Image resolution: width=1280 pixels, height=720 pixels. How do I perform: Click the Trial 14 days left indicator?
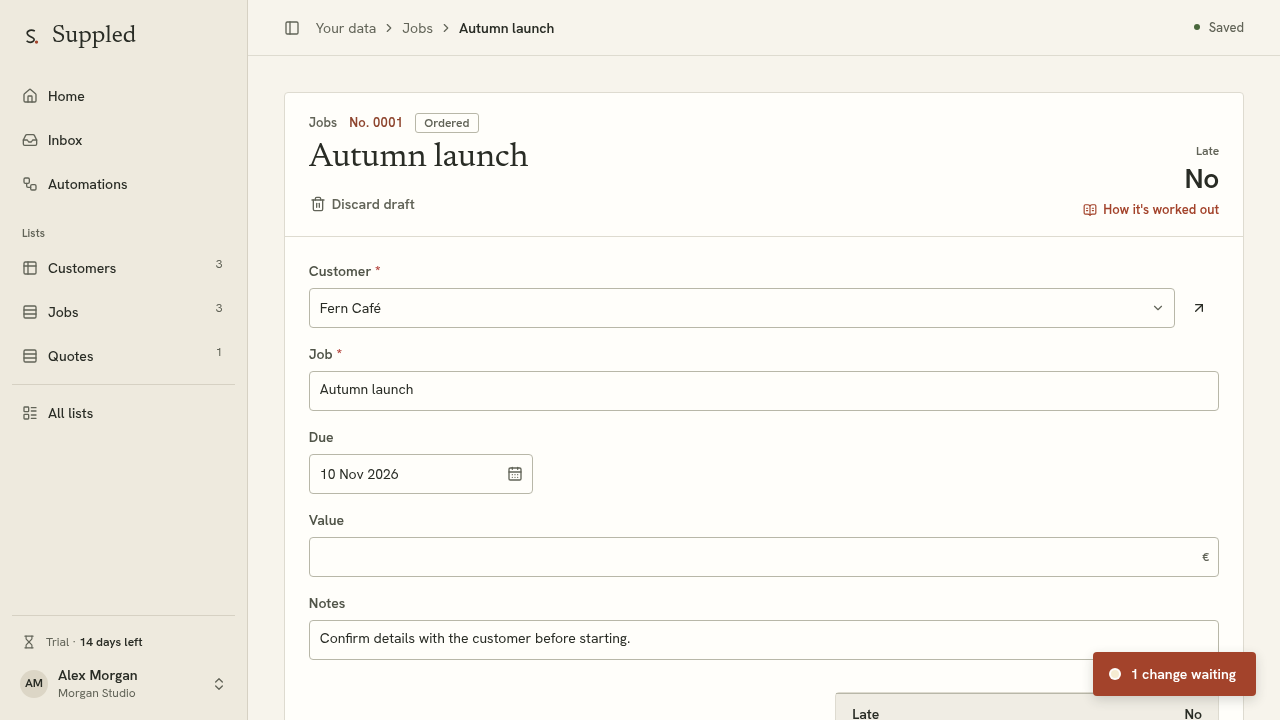click(x=83, y=642)
